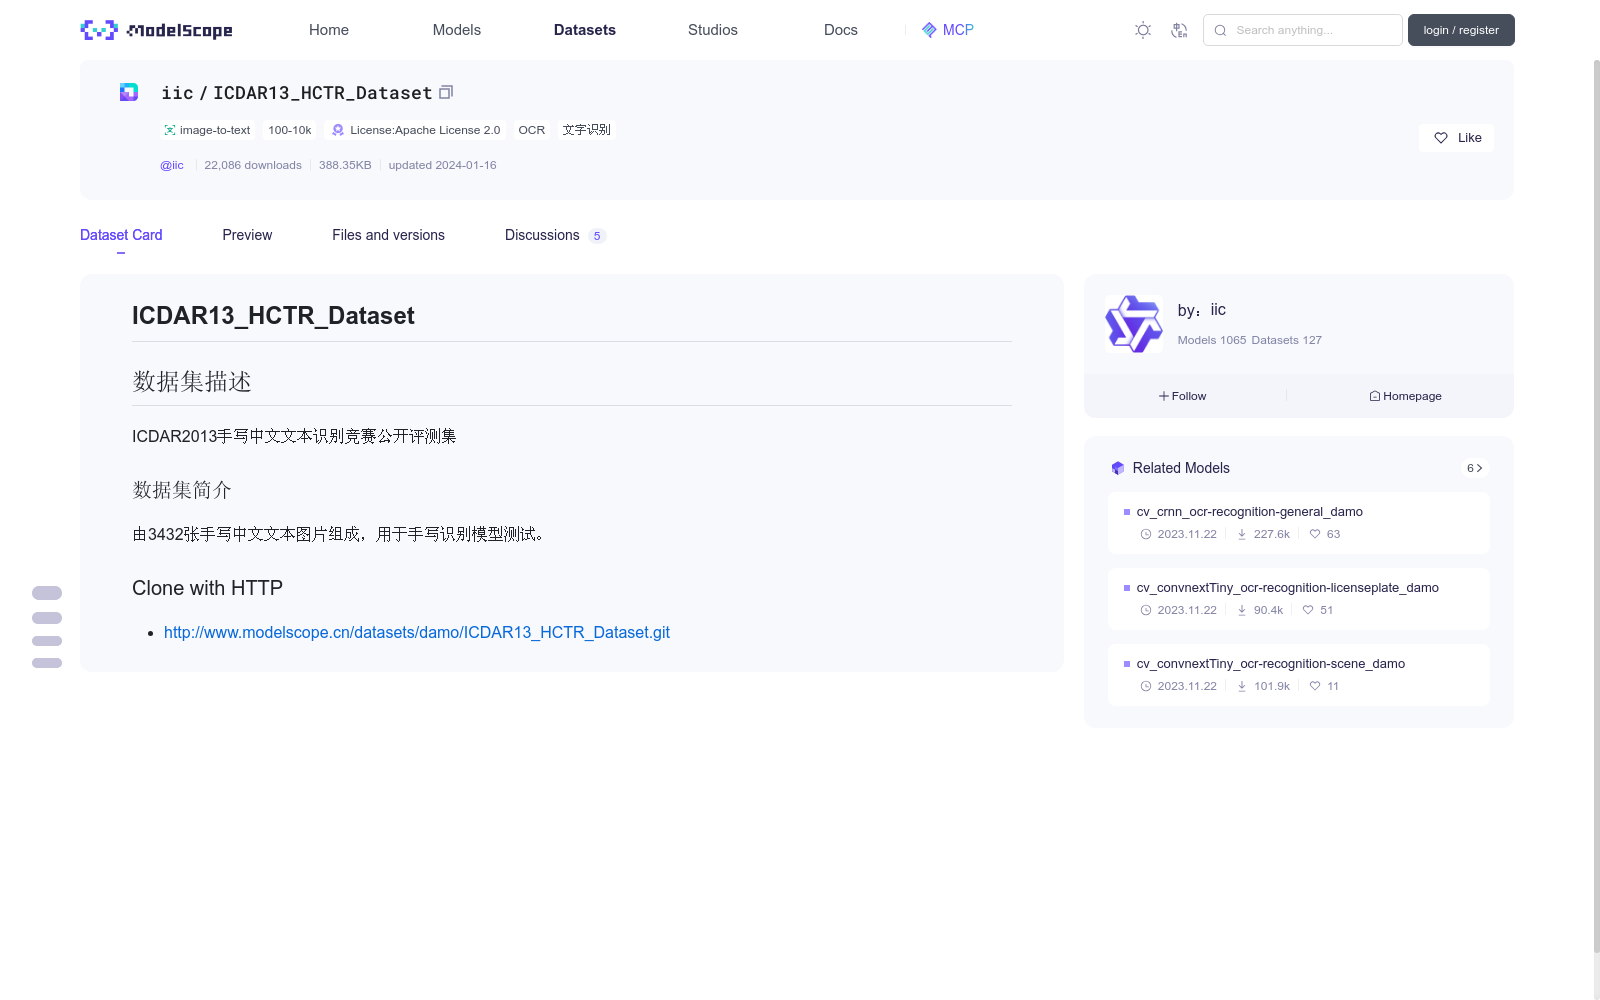
Task: Open the Studios menu item
Action: (x=713, y=30)
